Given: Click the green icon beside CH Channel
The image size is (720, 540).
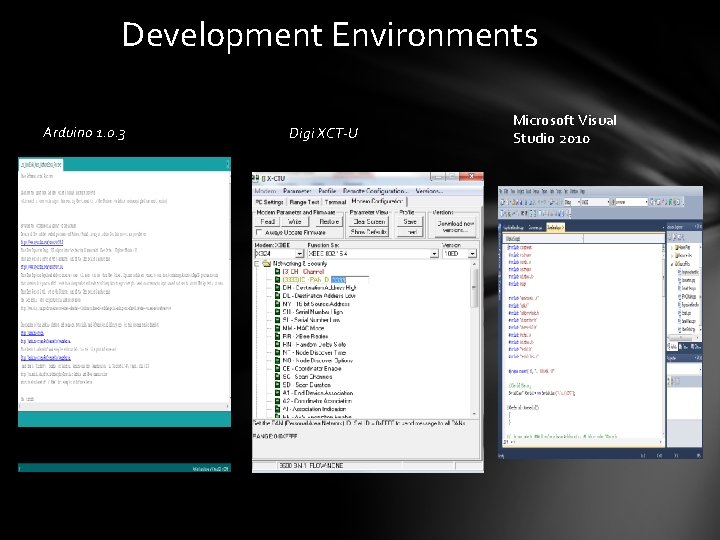Looking at the screenshot, I should pos(277,271).
